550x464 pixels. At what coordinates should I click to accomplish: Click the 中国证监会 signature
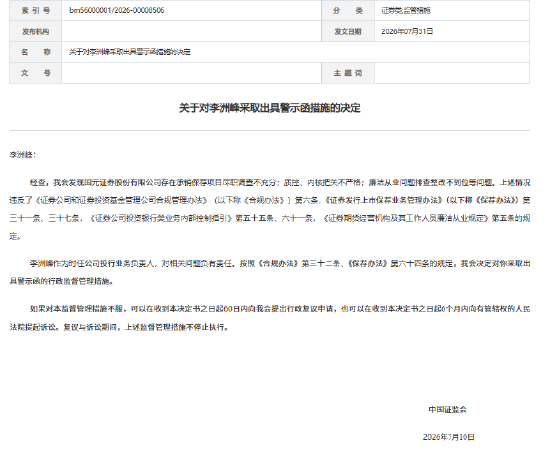(448, 409)
